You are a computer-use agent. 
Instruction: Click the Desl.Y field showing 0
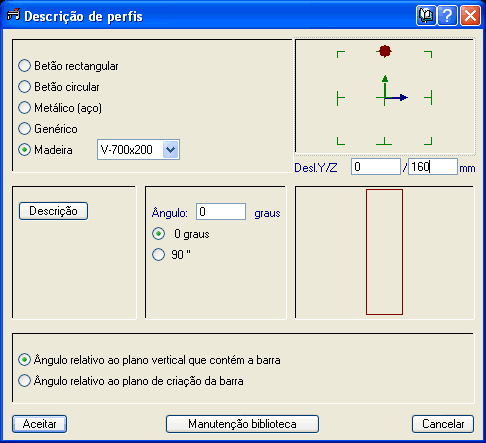coord(376,166)
